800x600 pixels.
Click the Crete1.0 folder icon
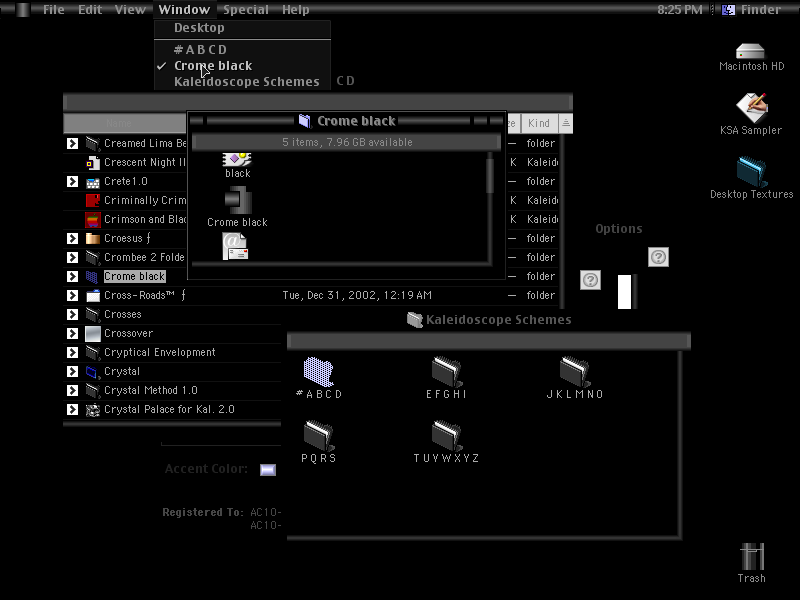tap(93, 182)
